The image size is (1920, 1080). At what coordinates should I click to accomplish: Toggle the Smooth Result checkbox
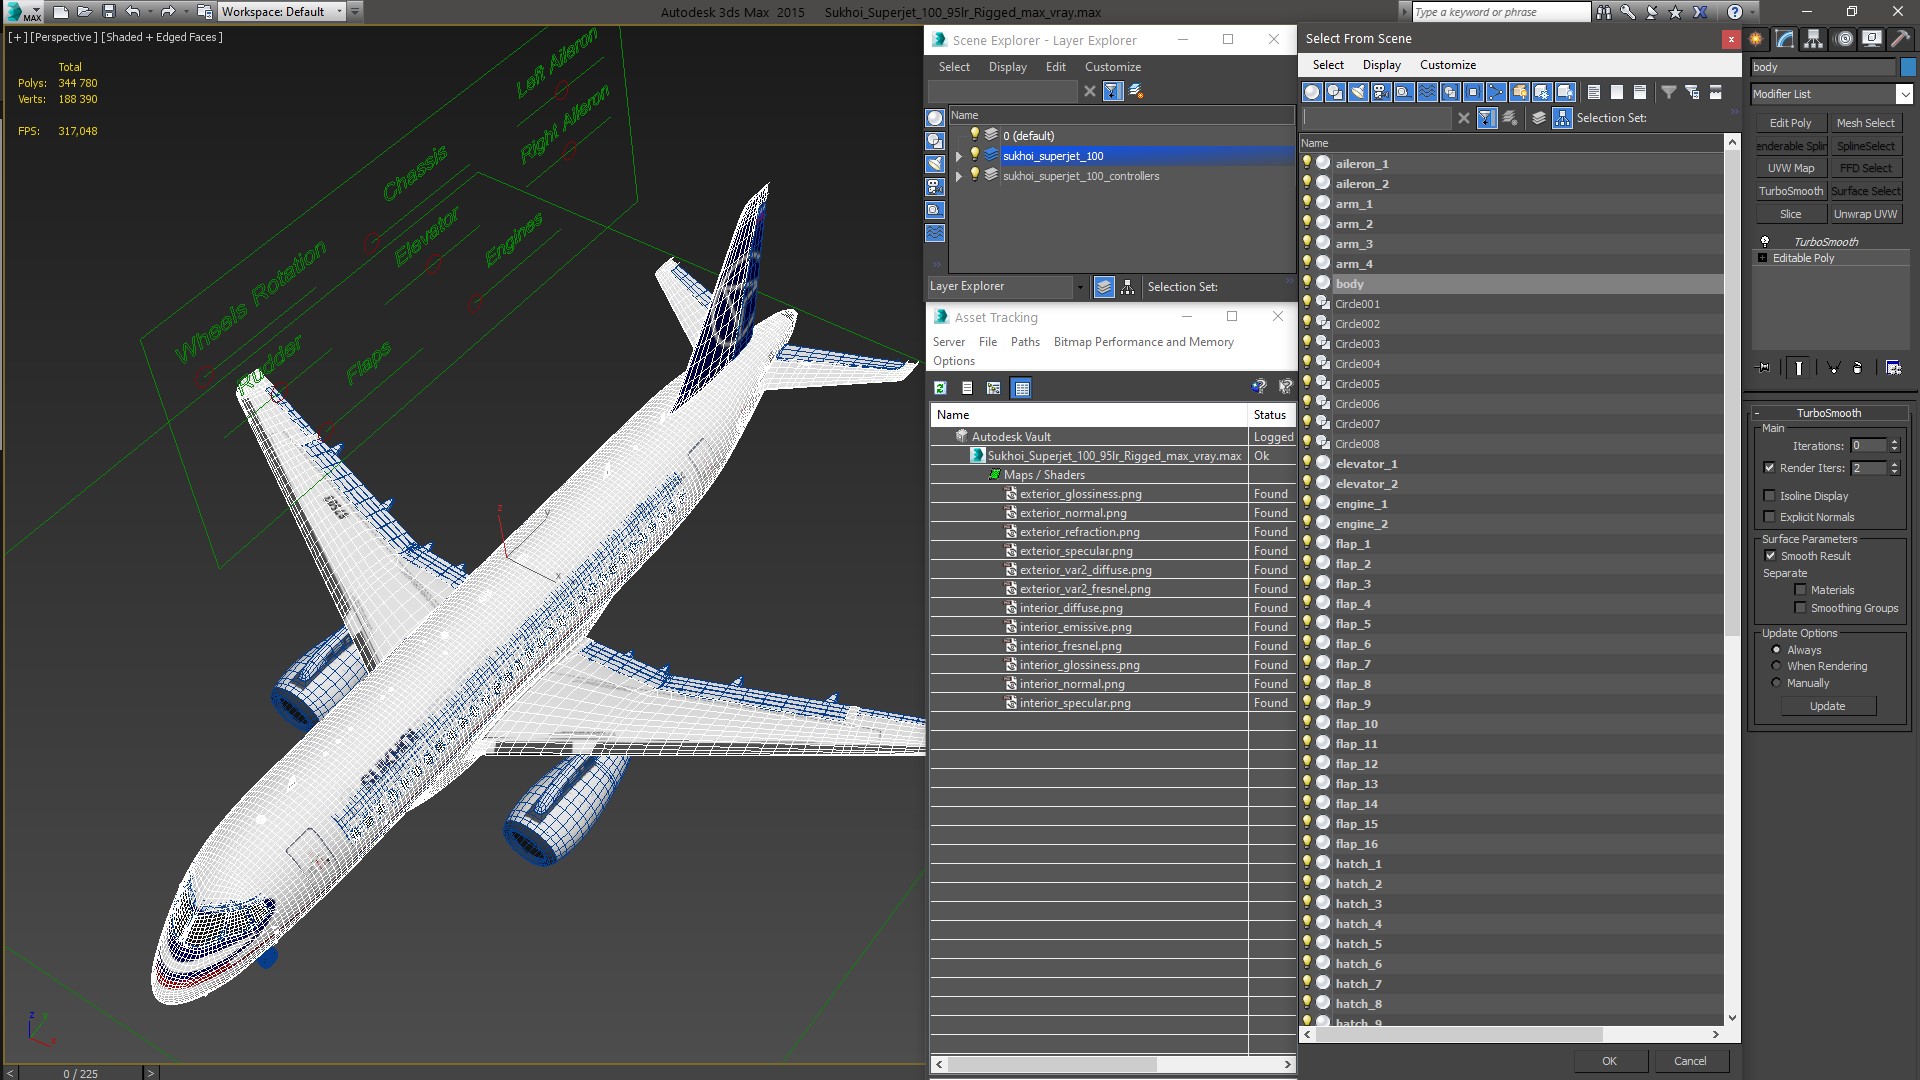pyautogui.click(x=1770, y=556)
